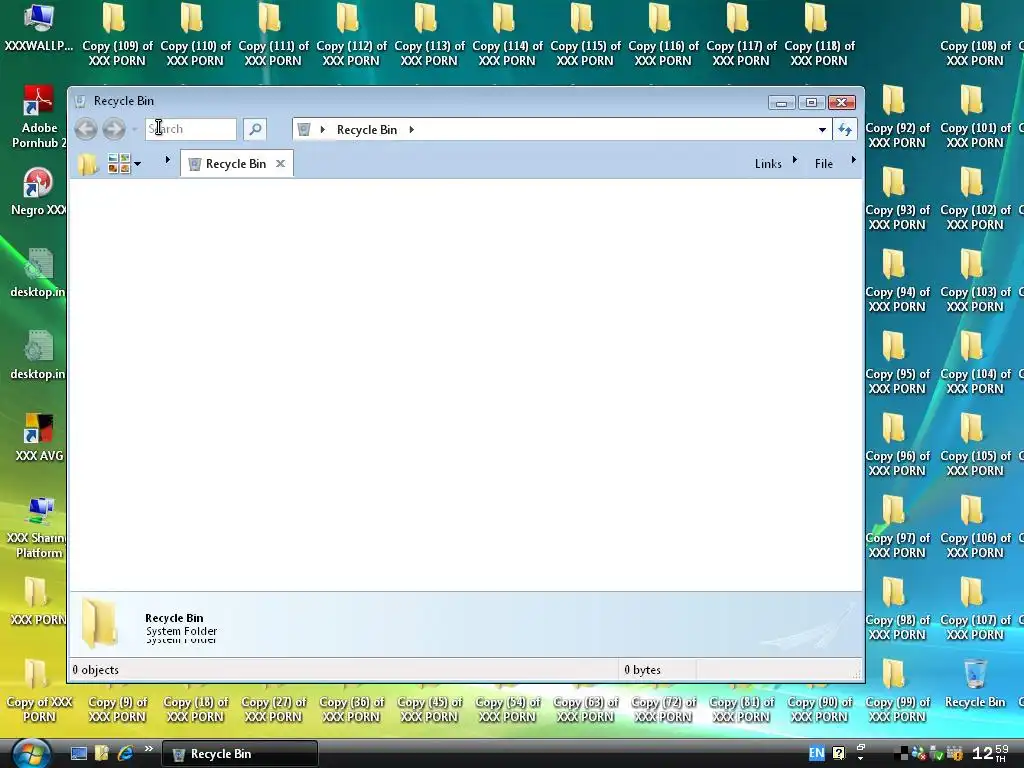
Task: Expand the arrow next to File
Action: tap(854, 159)
